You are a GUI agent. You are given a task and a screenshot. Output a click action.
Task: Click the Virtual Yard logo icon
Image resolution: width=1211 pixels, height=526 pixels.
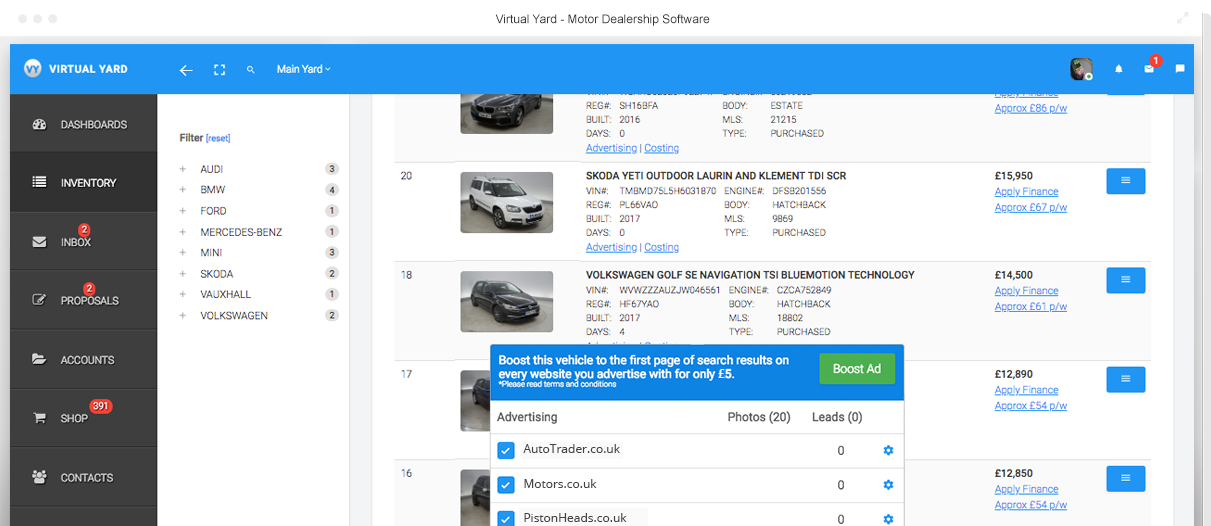click(x=32, y=69)
